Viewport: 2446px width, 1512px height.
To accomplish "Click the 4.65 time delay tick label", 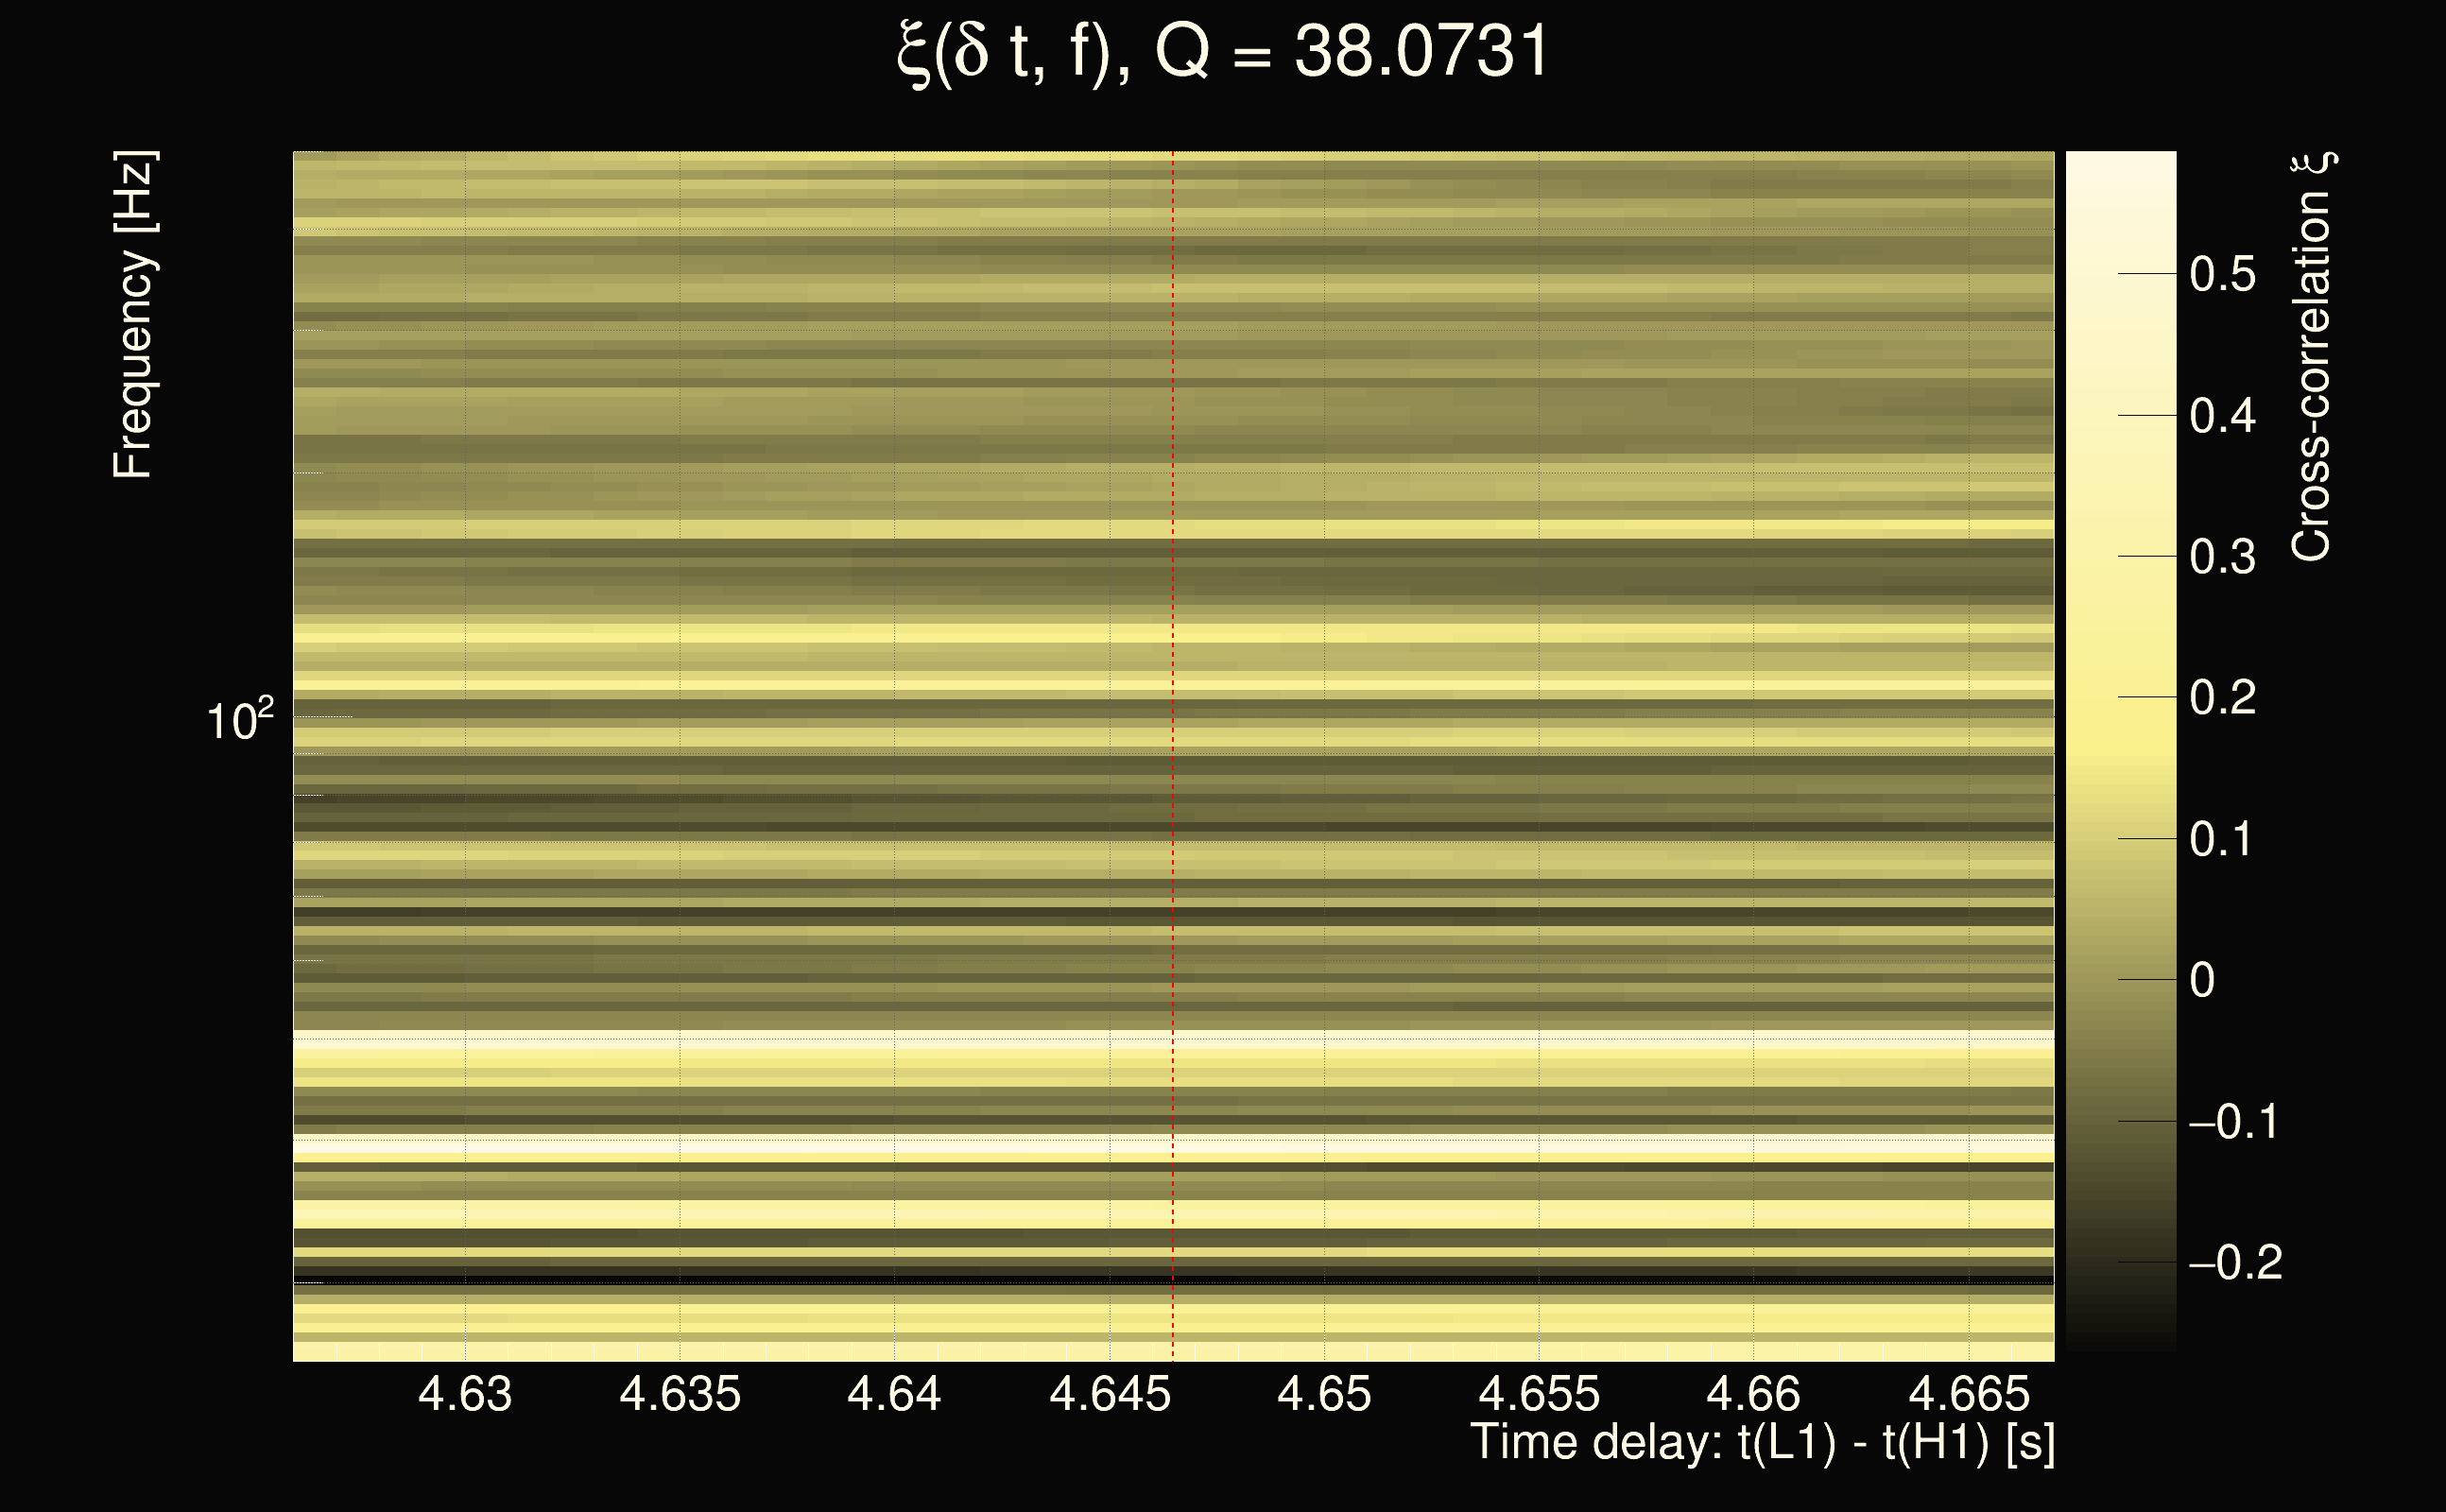I will coord(1324,1394).
